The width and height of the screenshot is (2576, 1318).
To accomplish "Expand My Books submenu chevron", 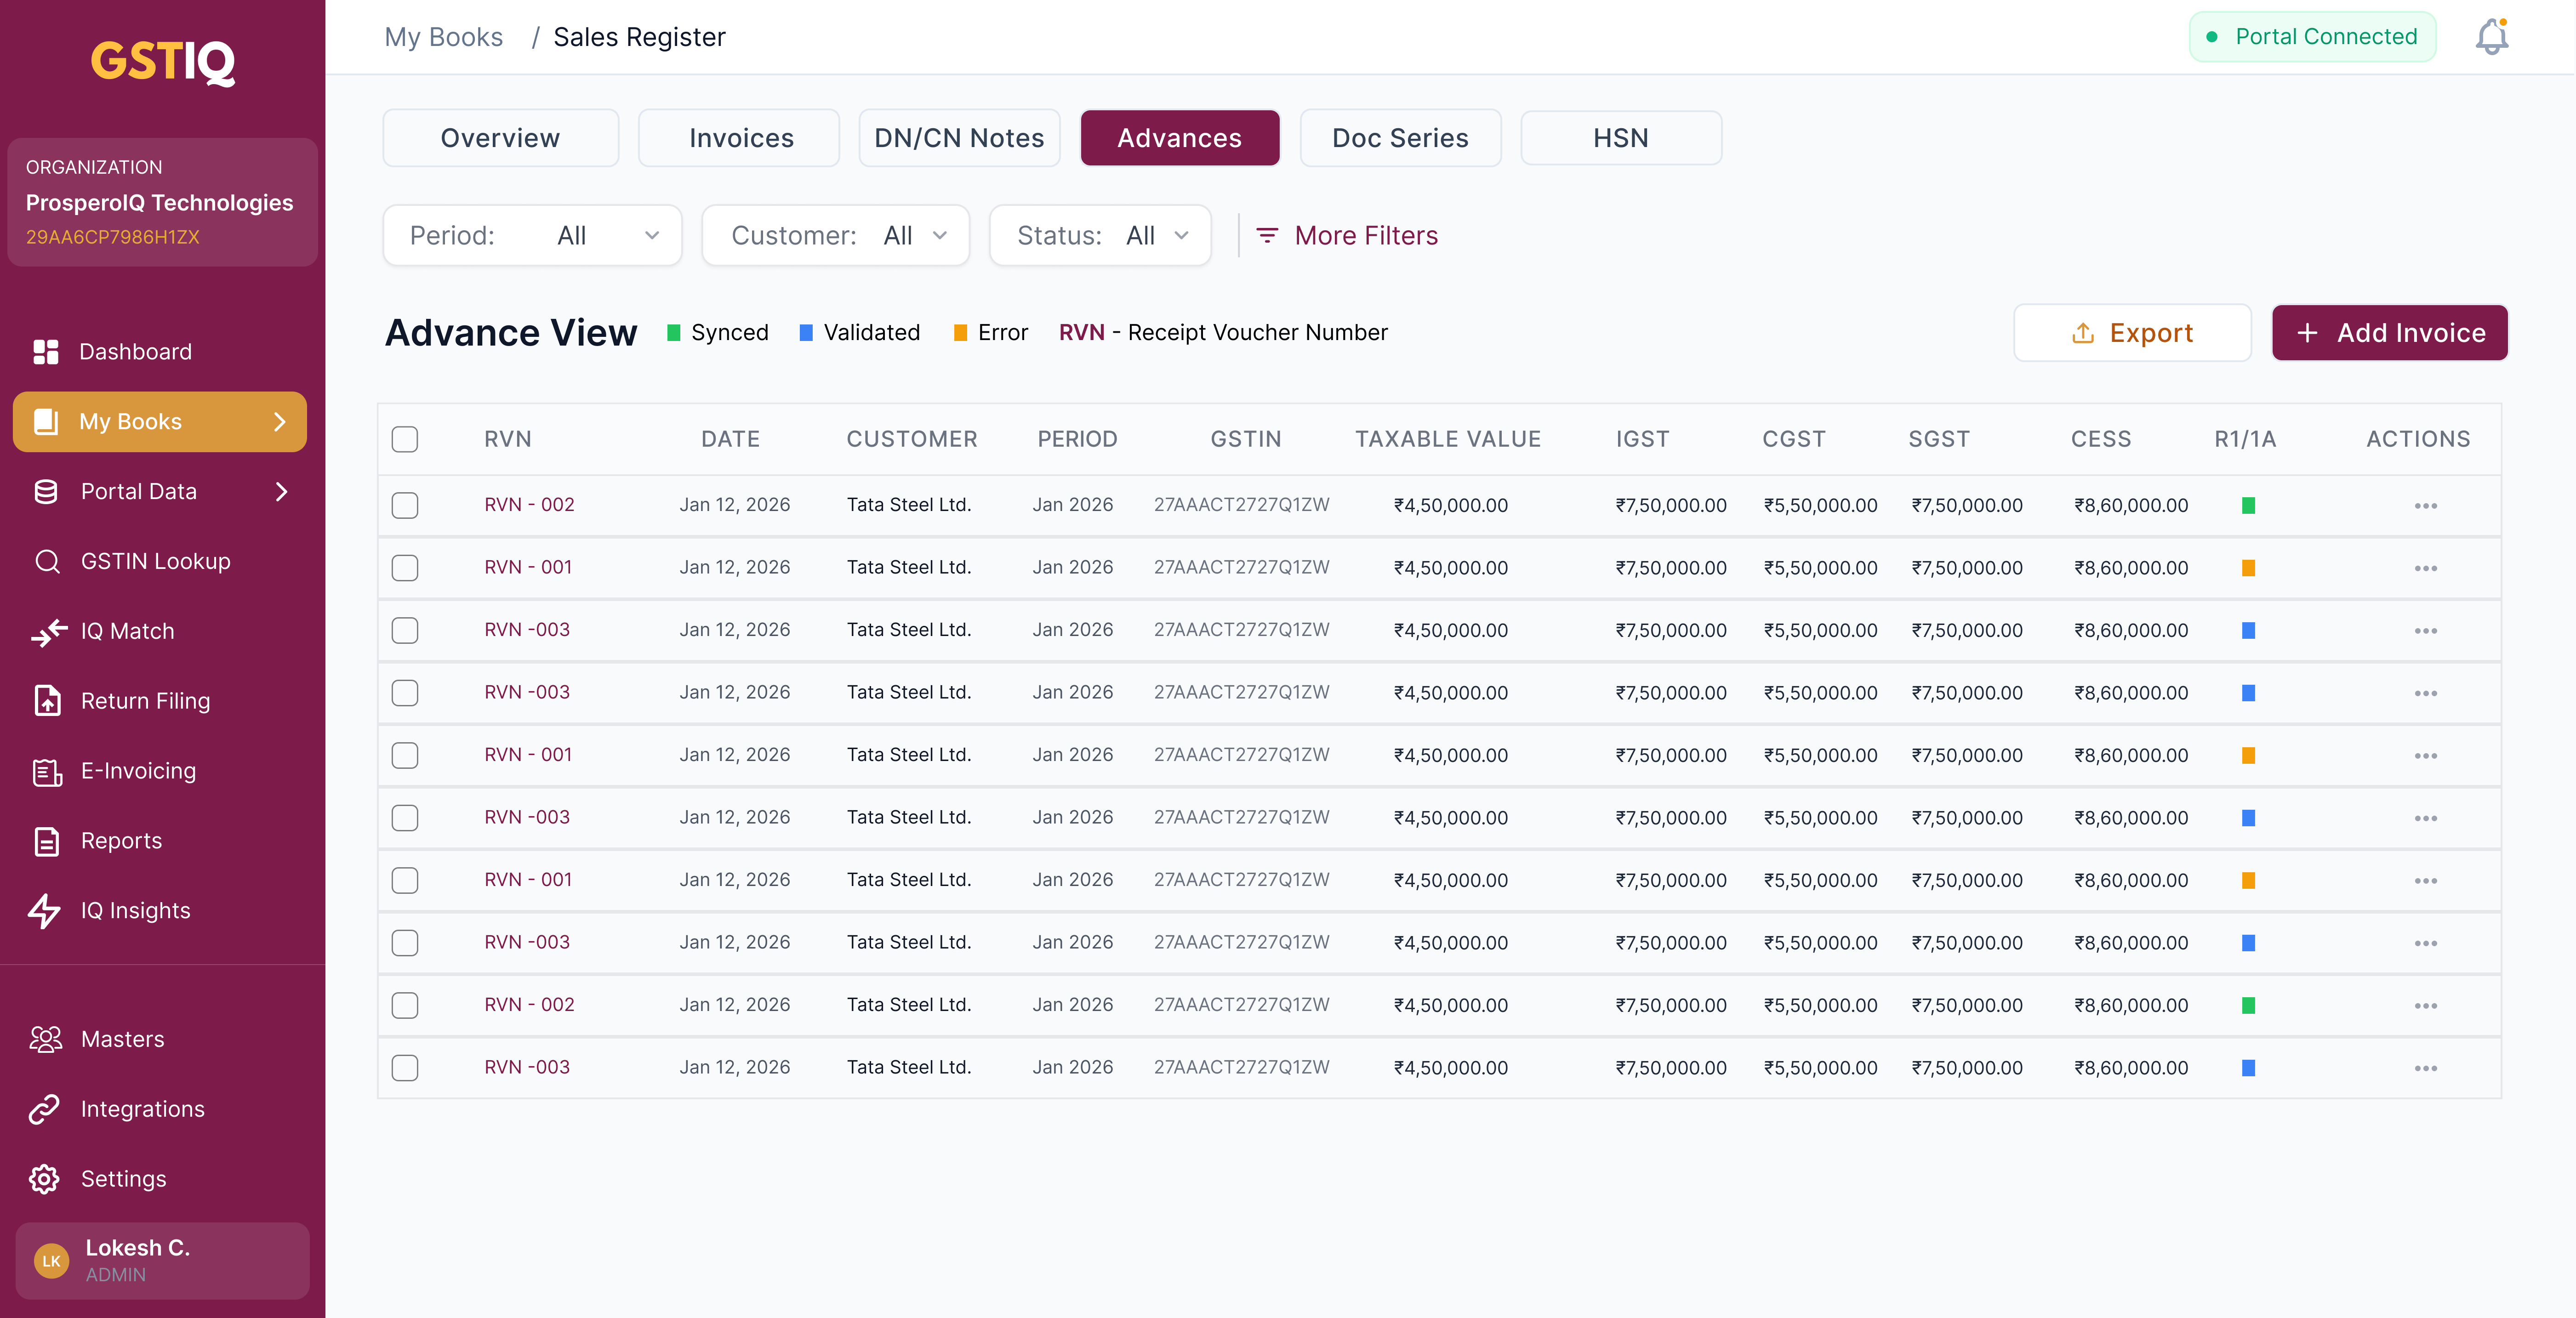I will pos(280,422).
